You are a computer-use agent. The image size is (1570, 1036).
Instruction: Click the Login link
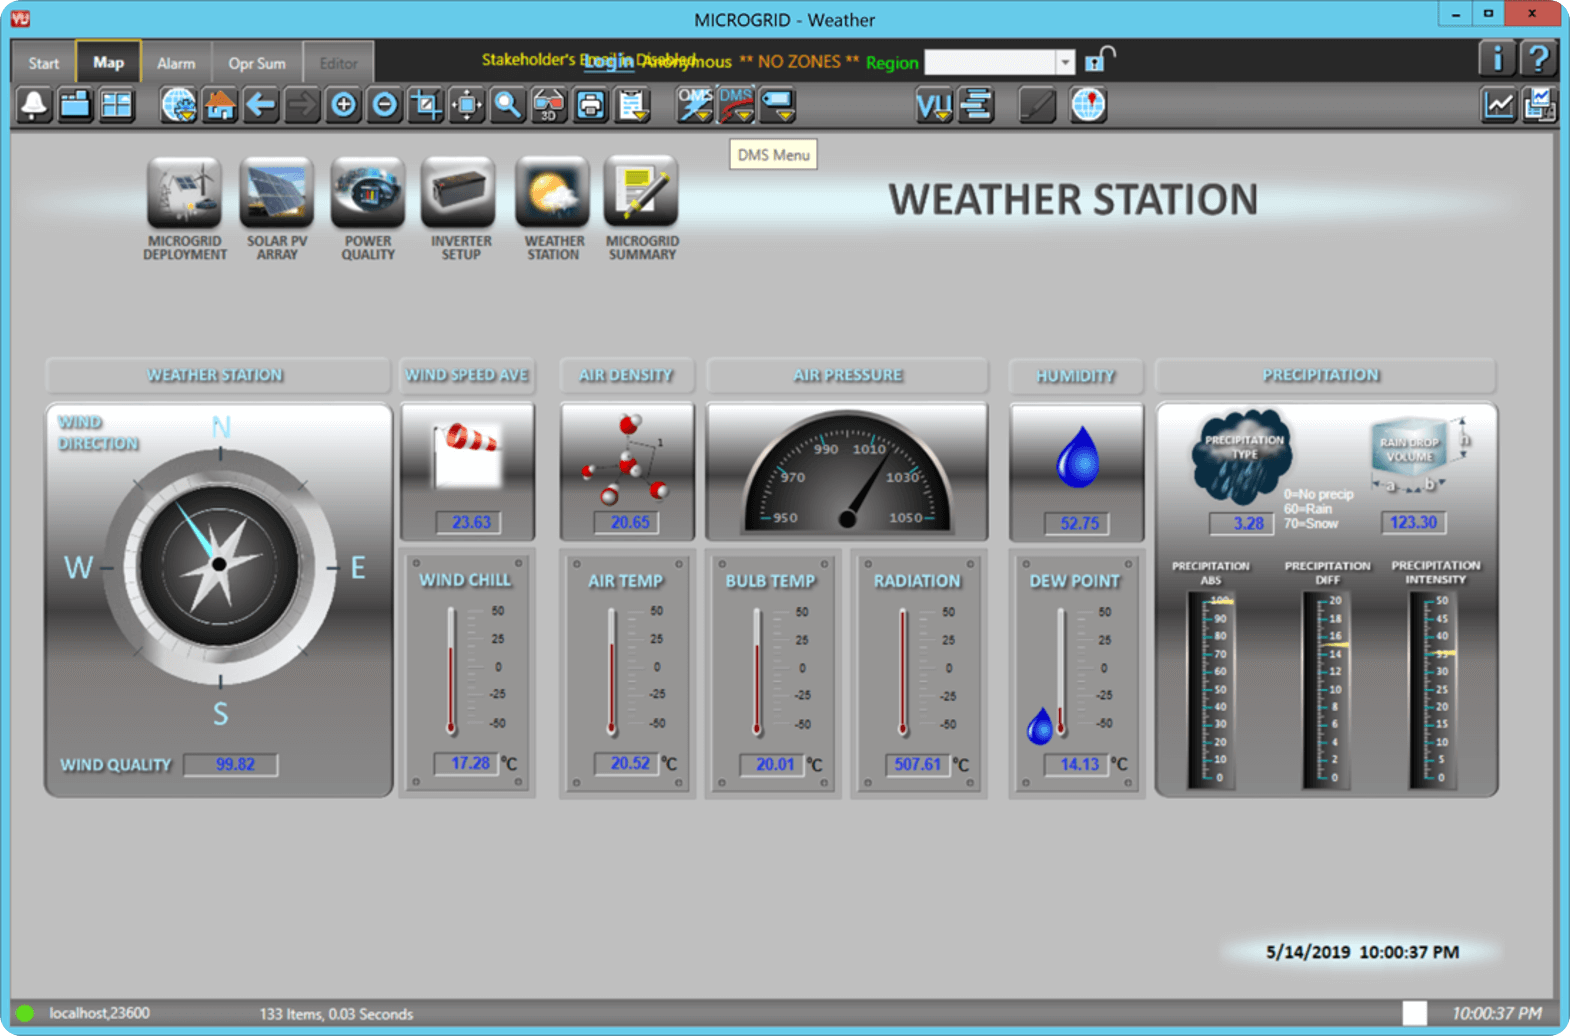click(x=608, y=62)
